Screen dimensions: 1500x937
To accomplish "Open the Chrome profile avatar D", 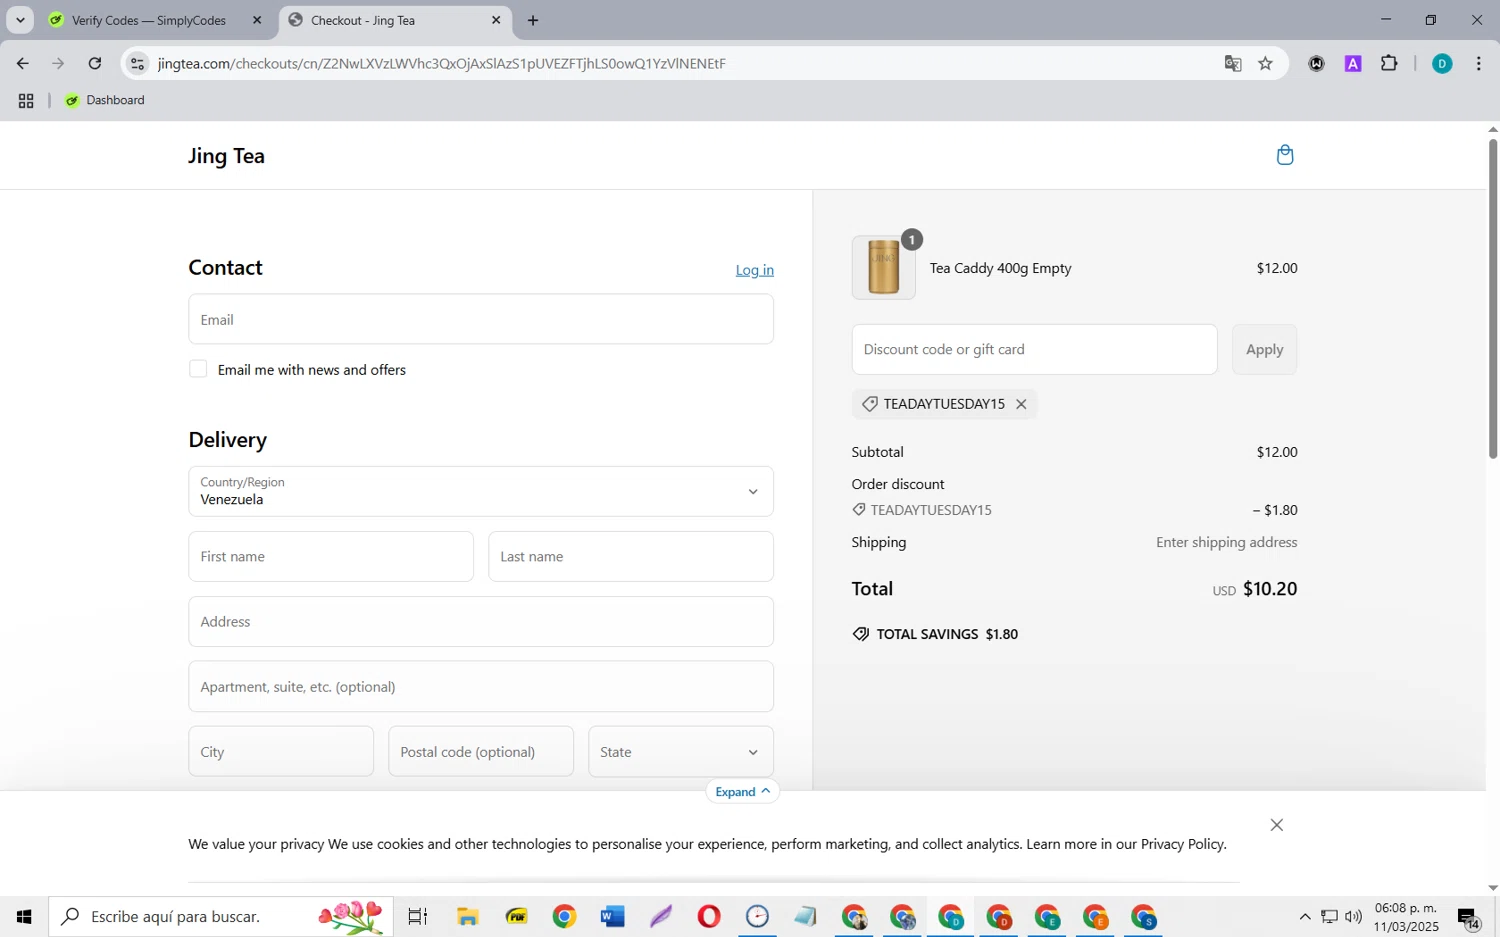I will pyautogui.click(x=1442, y=63).
